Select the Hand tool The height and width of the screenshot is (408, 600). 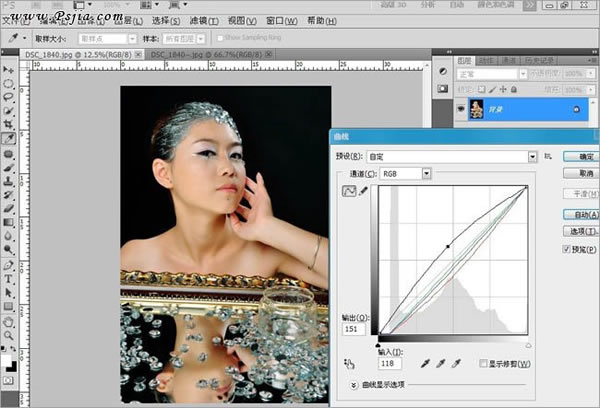pos(8,322)
